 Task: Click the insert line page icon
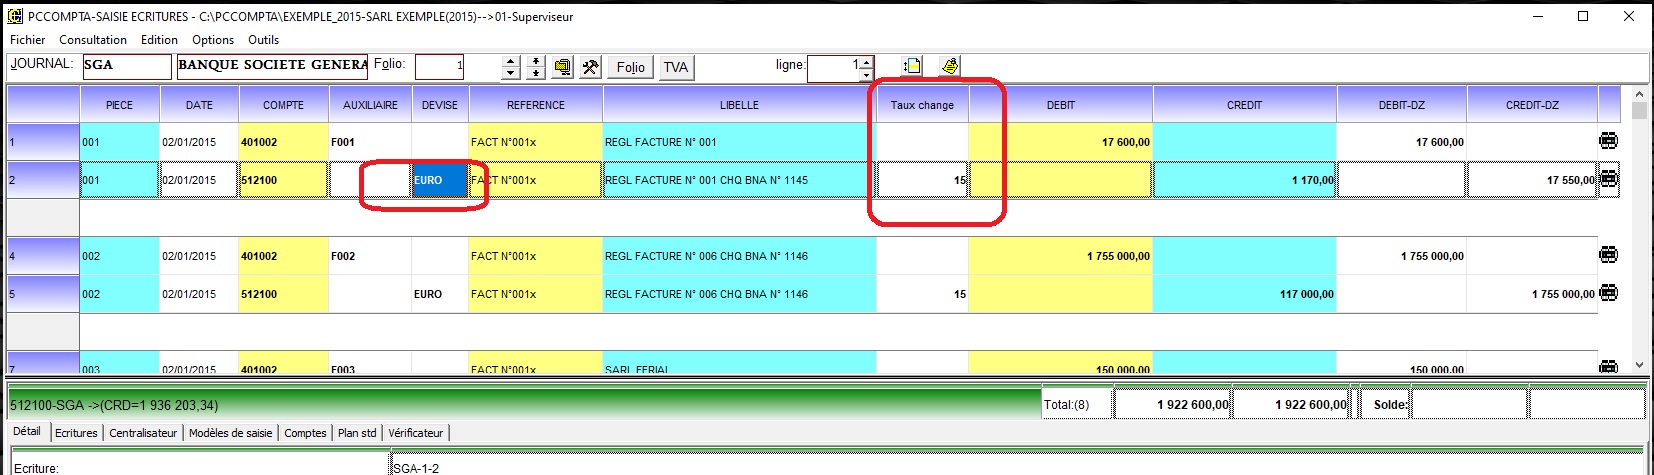[x=912, y=66]
